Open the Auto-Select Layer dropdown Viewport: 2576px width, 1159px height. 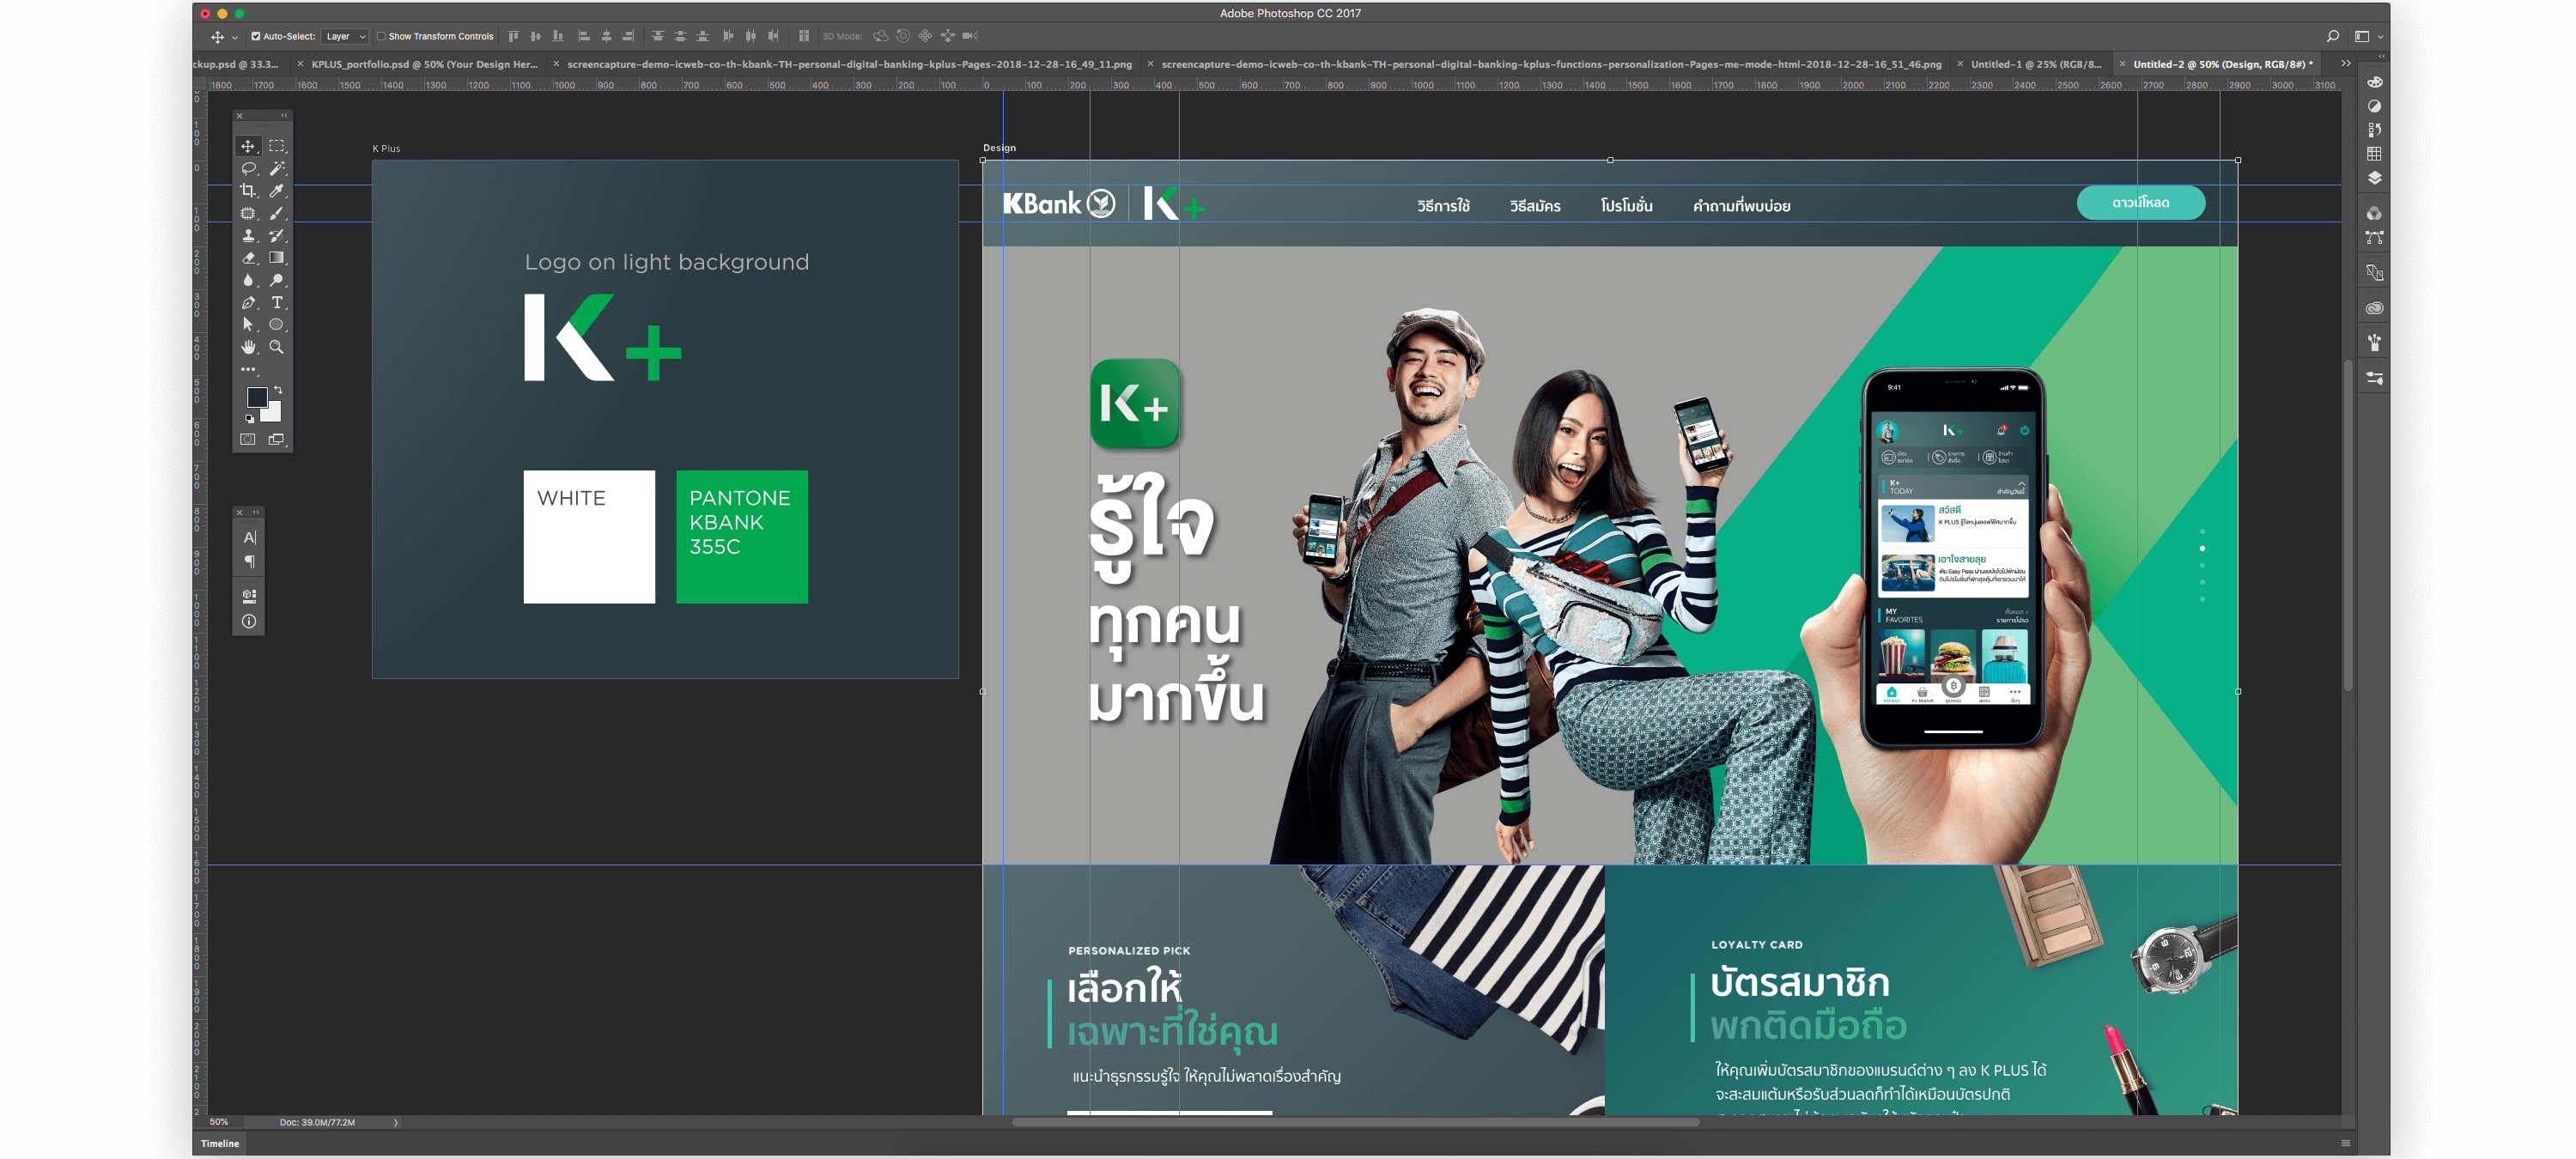click(x=346, y=36)
